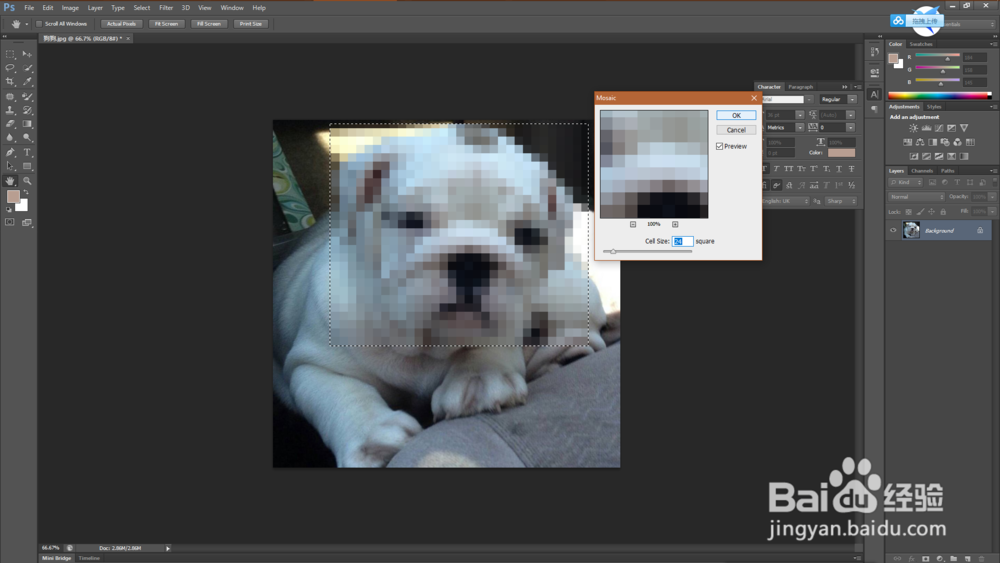Image resolution: width=1000 pixels, height=563 pixels.
Task: Click Cancel in the Mosaic dialog
Action: tap(736, 130)
